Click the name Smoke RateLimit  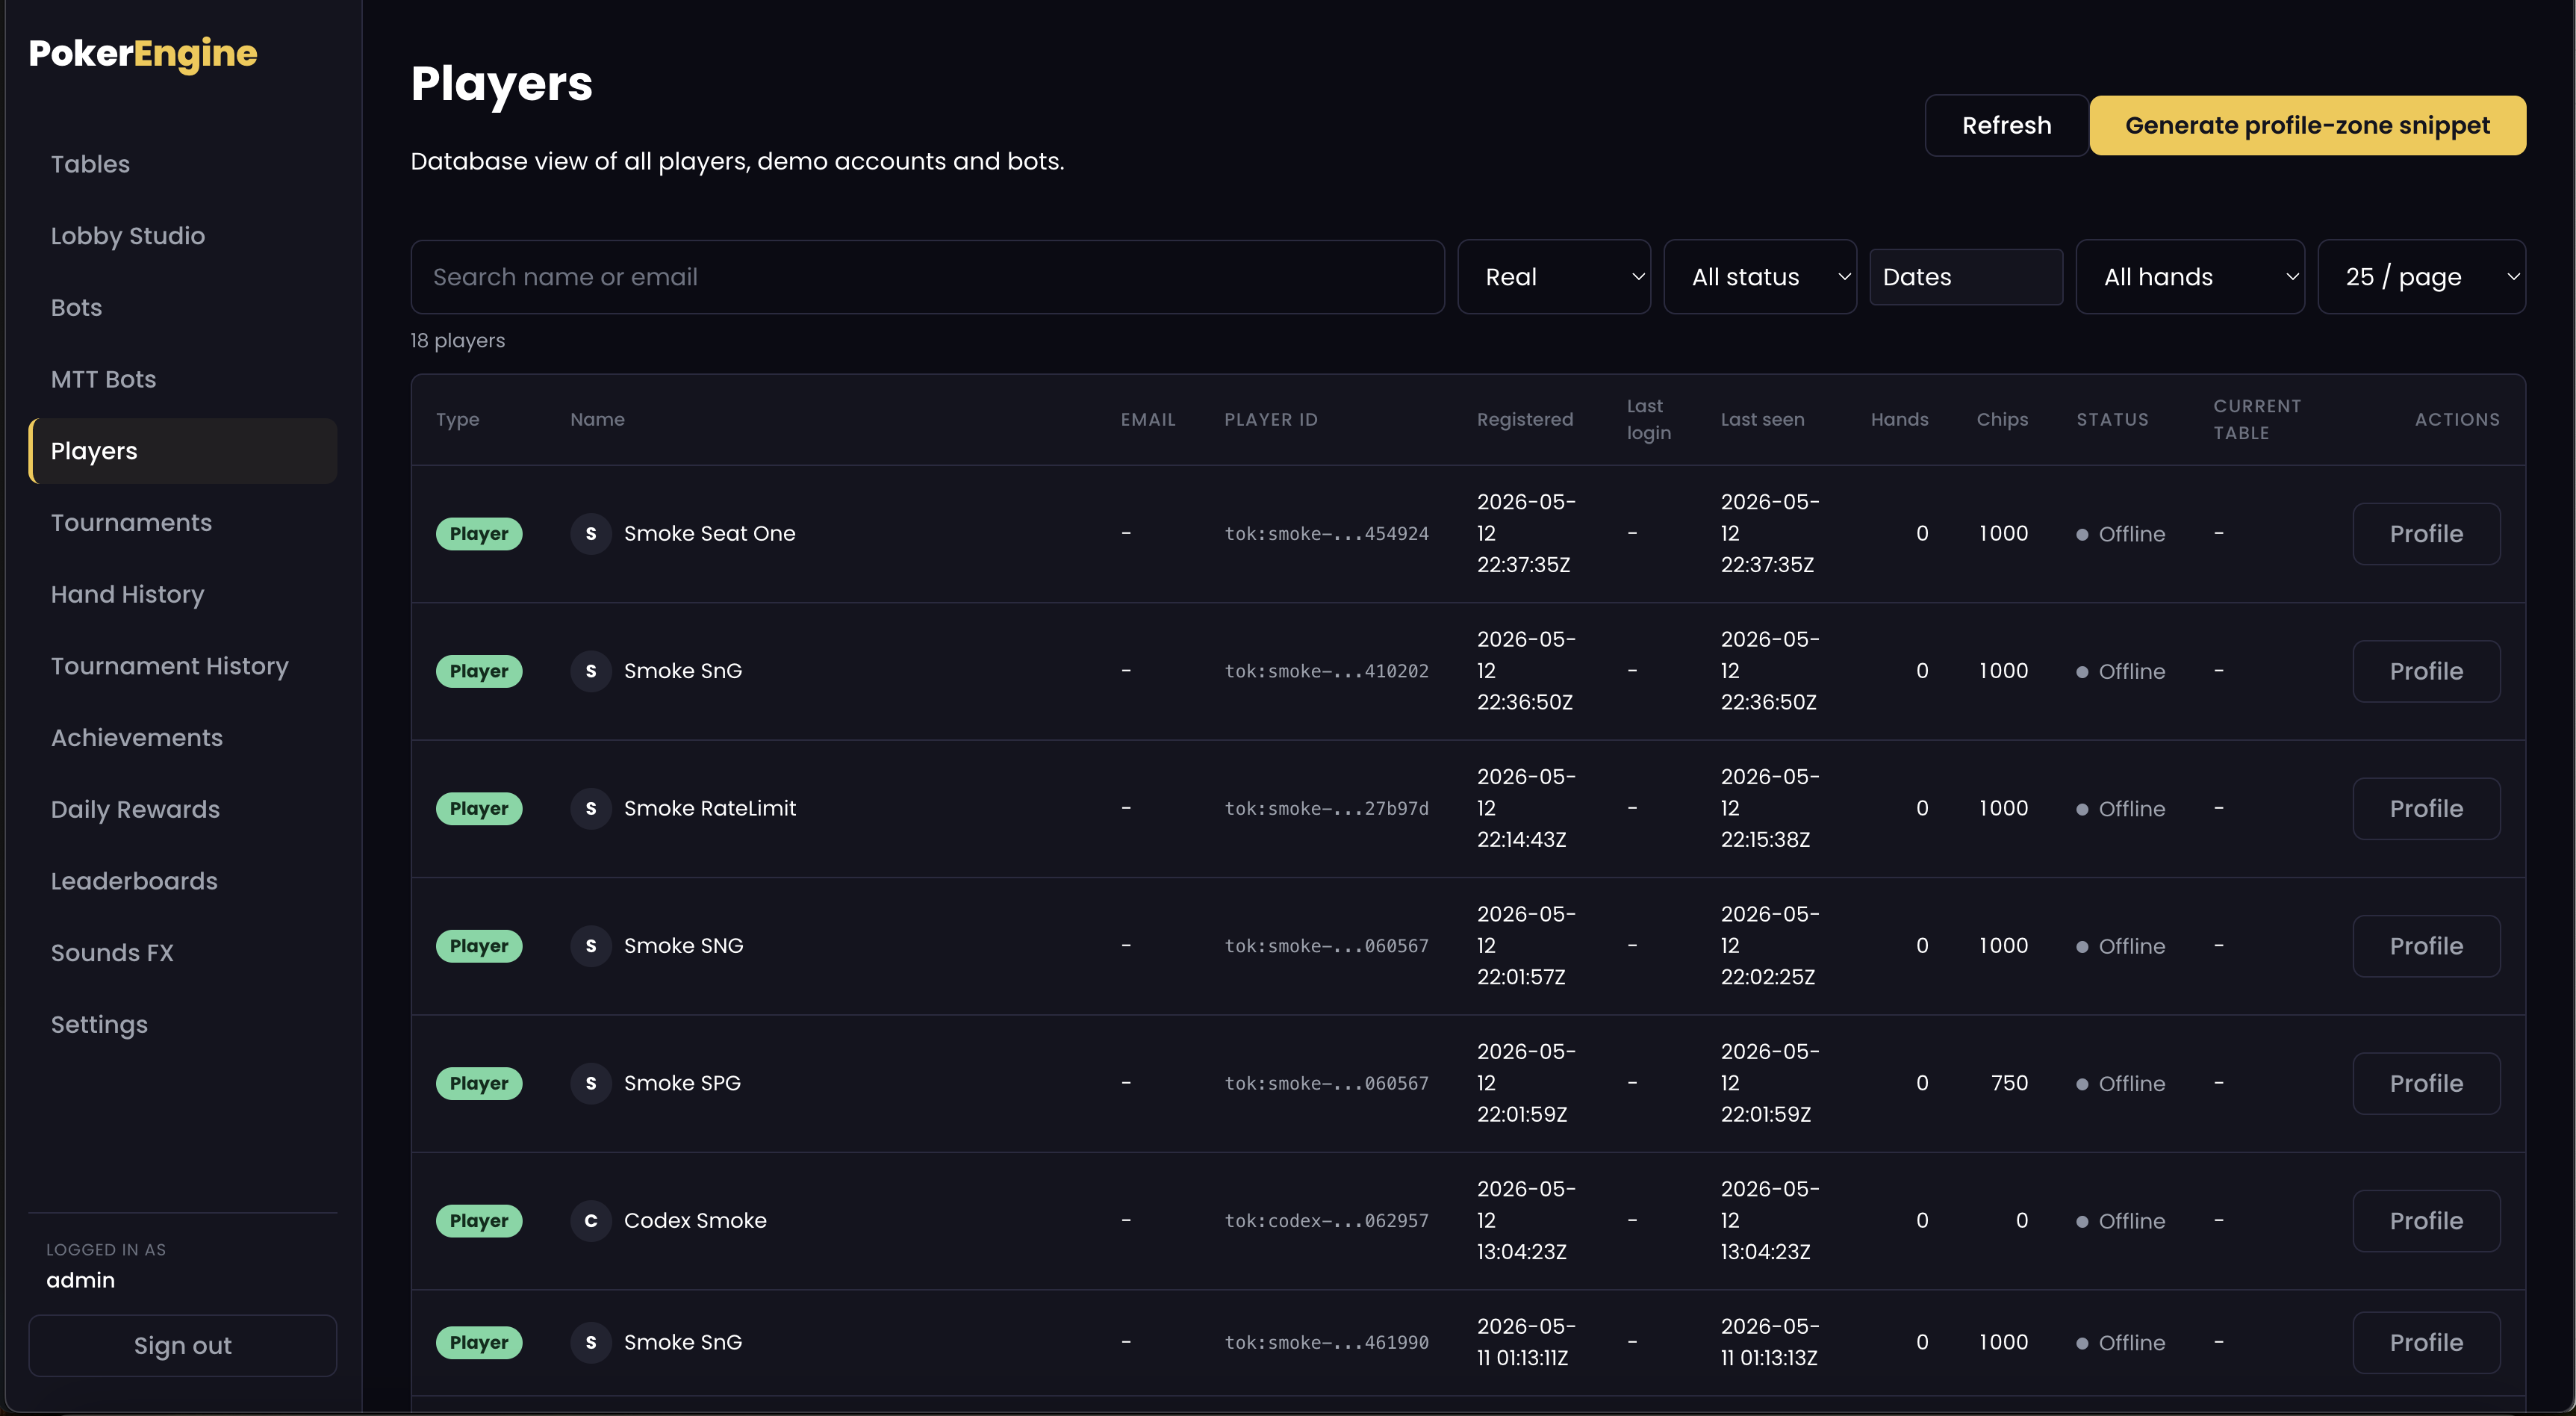pyautogui.click(x=709, y=809)
